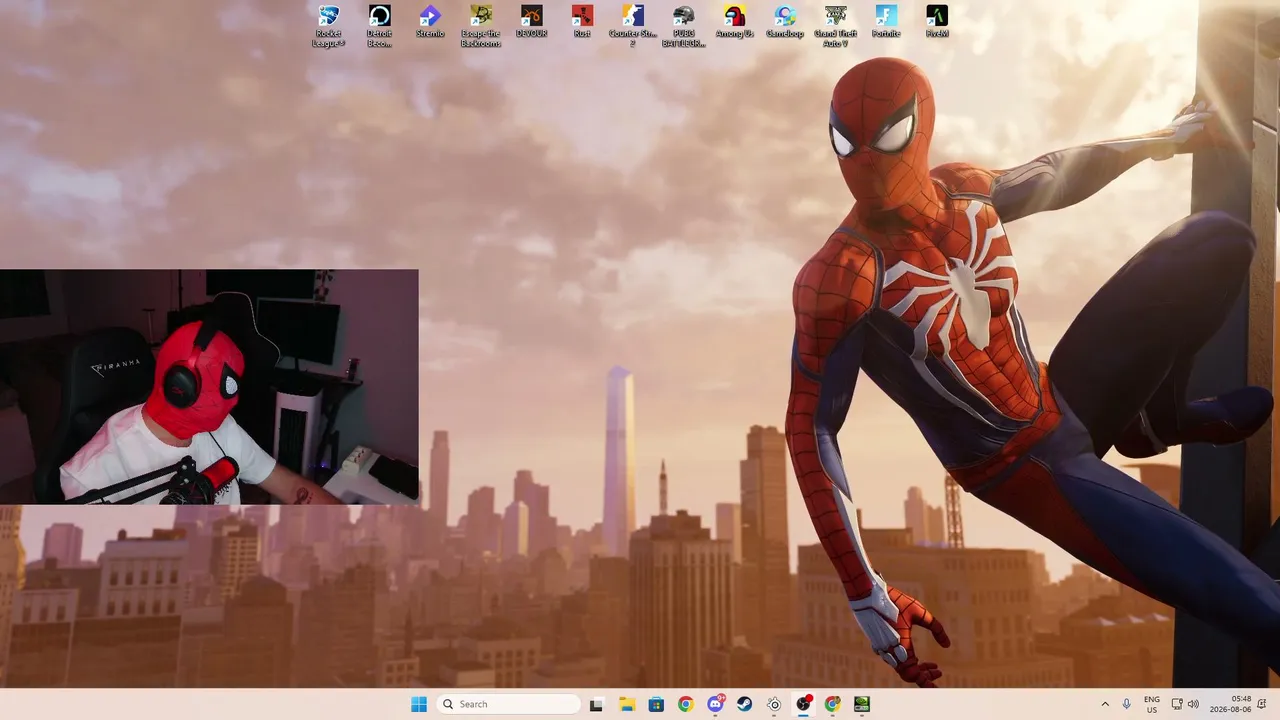
Task: Open the ENG US language switcher
Action: coord(1152,704)
